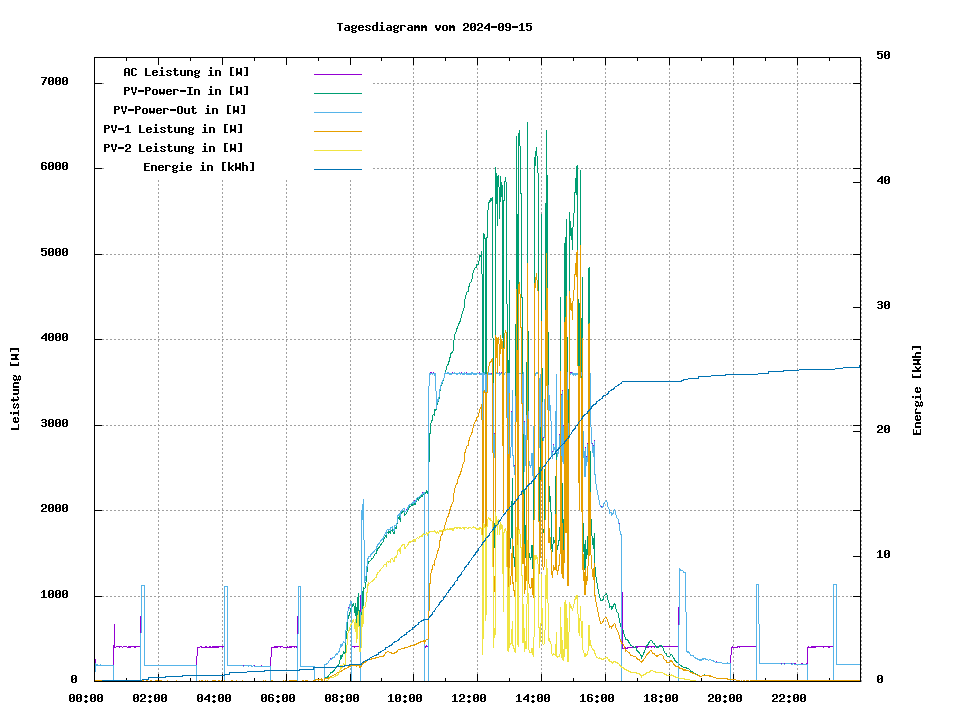
Task: Click the light blue PV-Power-Out legend line
Action: click(x=337, y=111)
